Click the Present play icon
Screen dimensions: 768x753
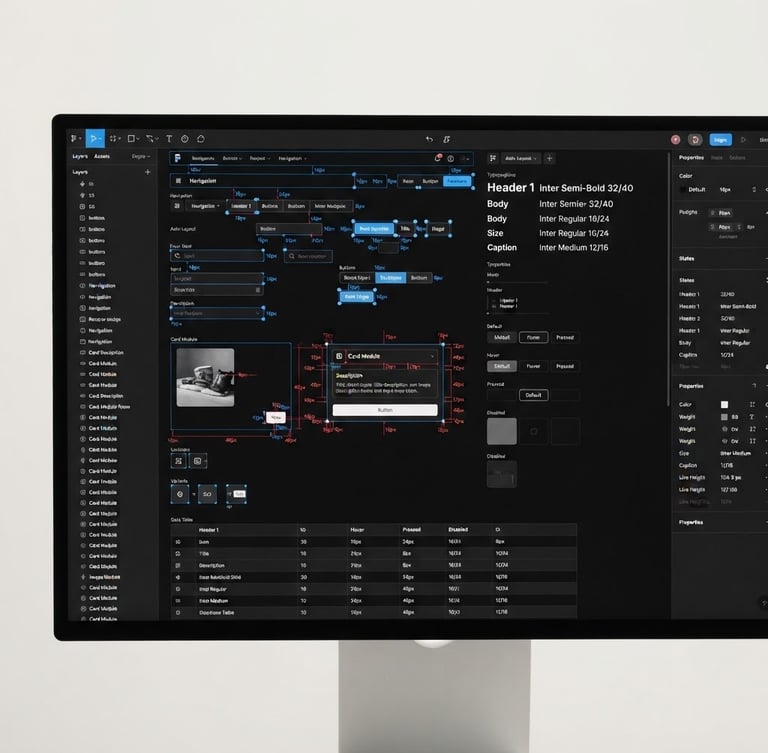click(x=744, y=140)
